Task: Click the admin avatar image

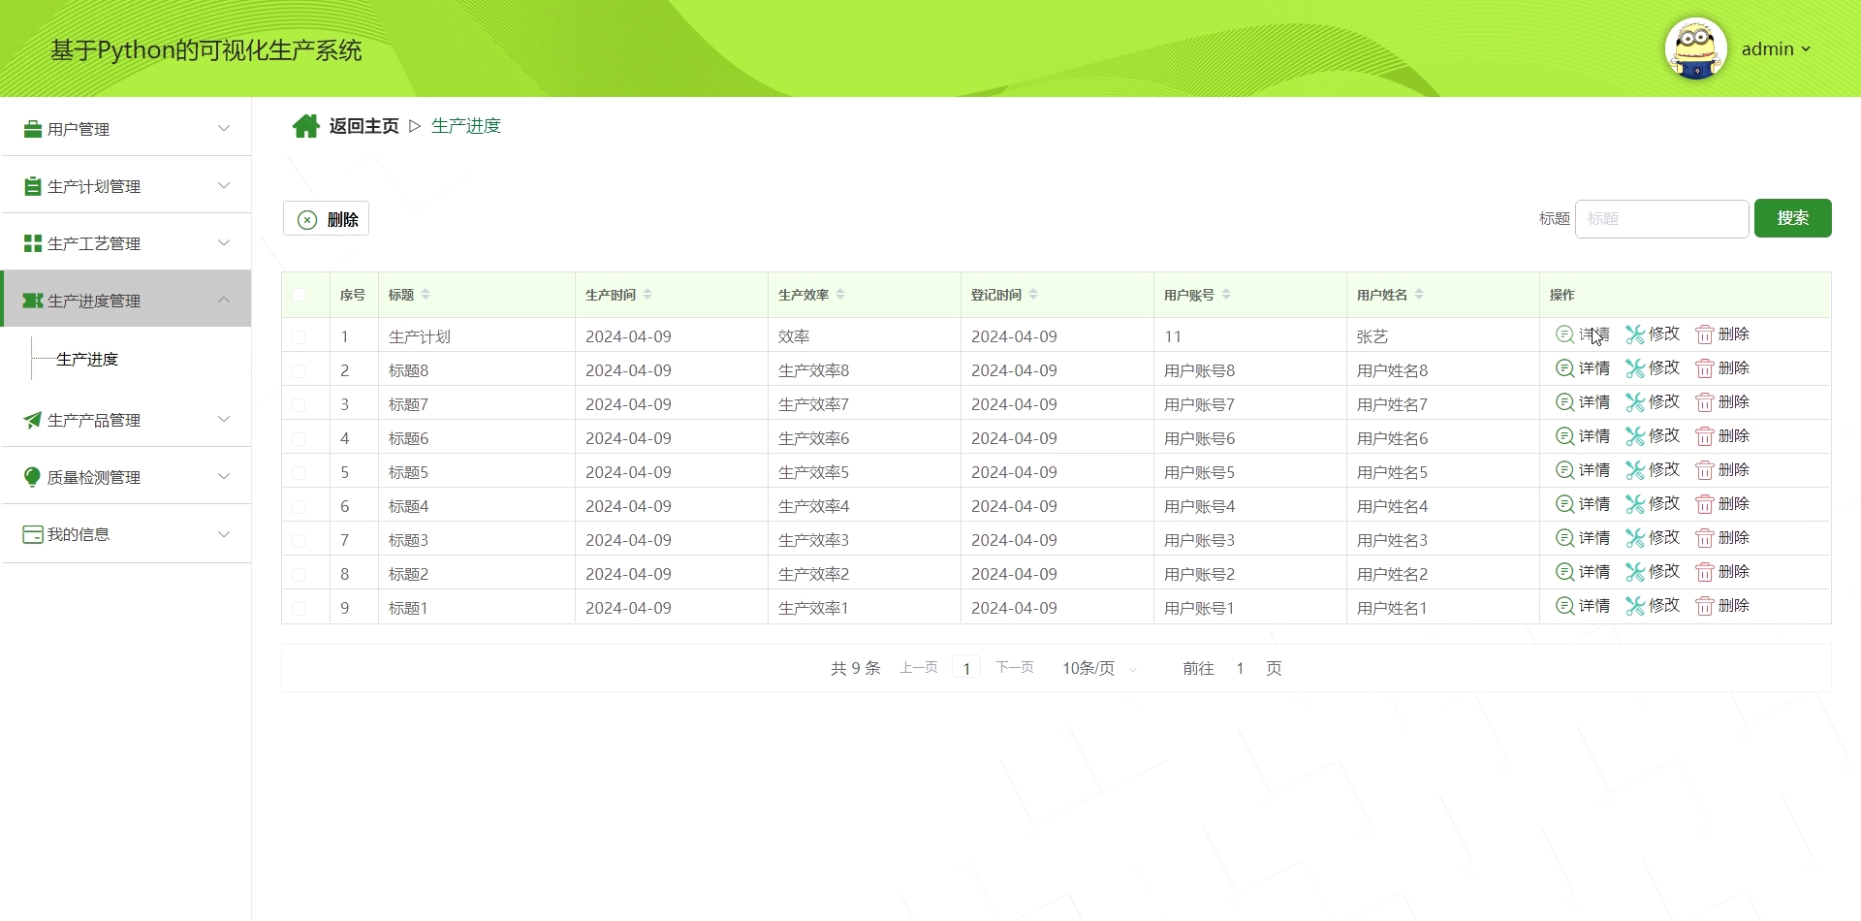Action: click(x=1695, y=48)
